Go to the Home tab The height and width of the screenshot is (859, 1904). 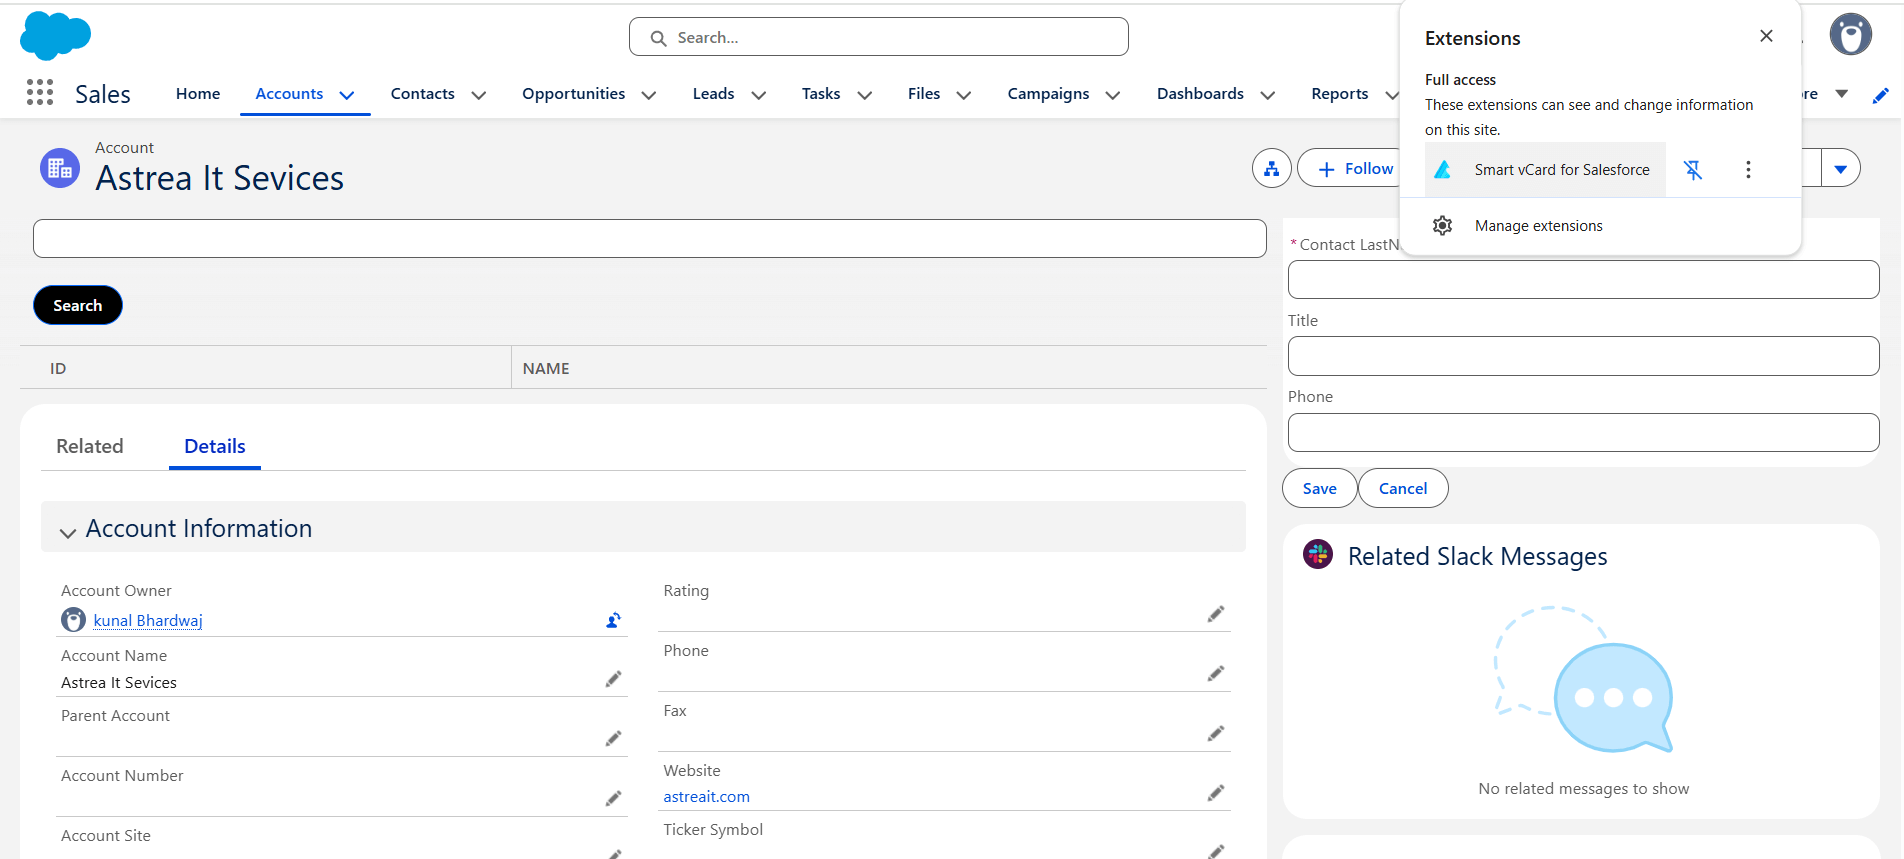point(198,94)
